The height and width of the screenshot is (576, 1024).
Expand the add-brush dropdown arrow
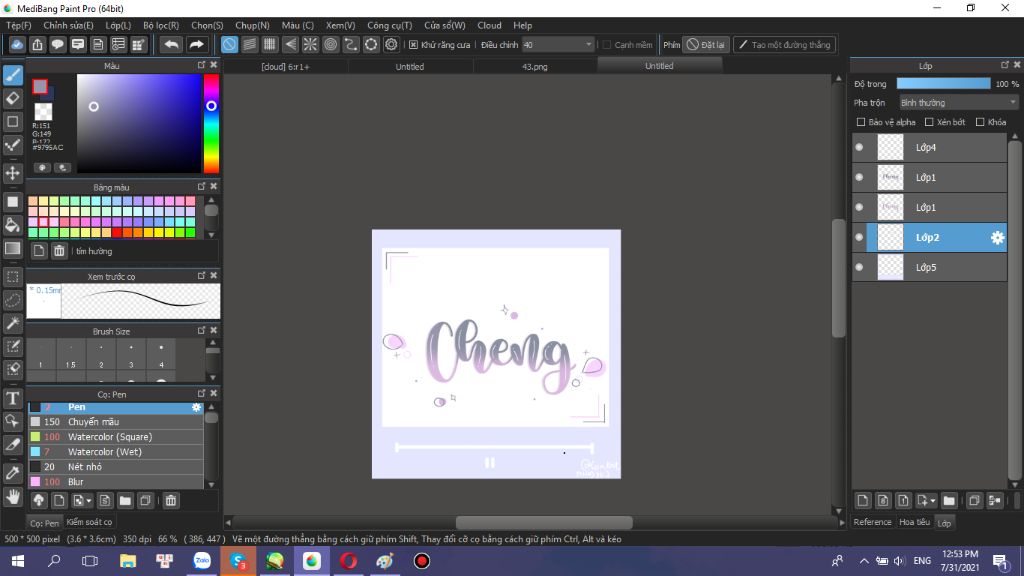point(88,501)
